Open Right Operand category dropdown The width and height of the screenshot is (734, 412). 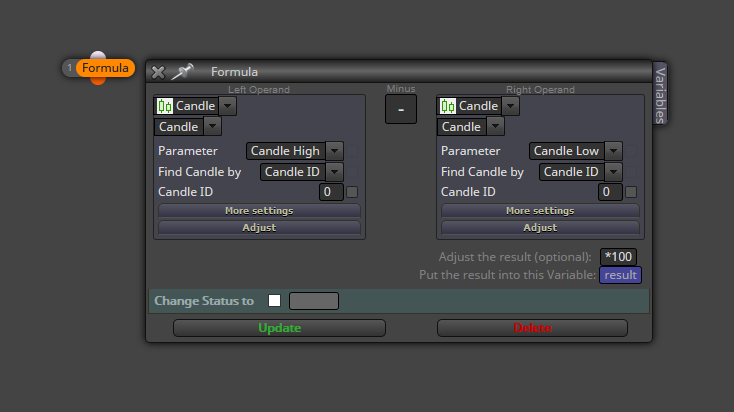(510, 106)
